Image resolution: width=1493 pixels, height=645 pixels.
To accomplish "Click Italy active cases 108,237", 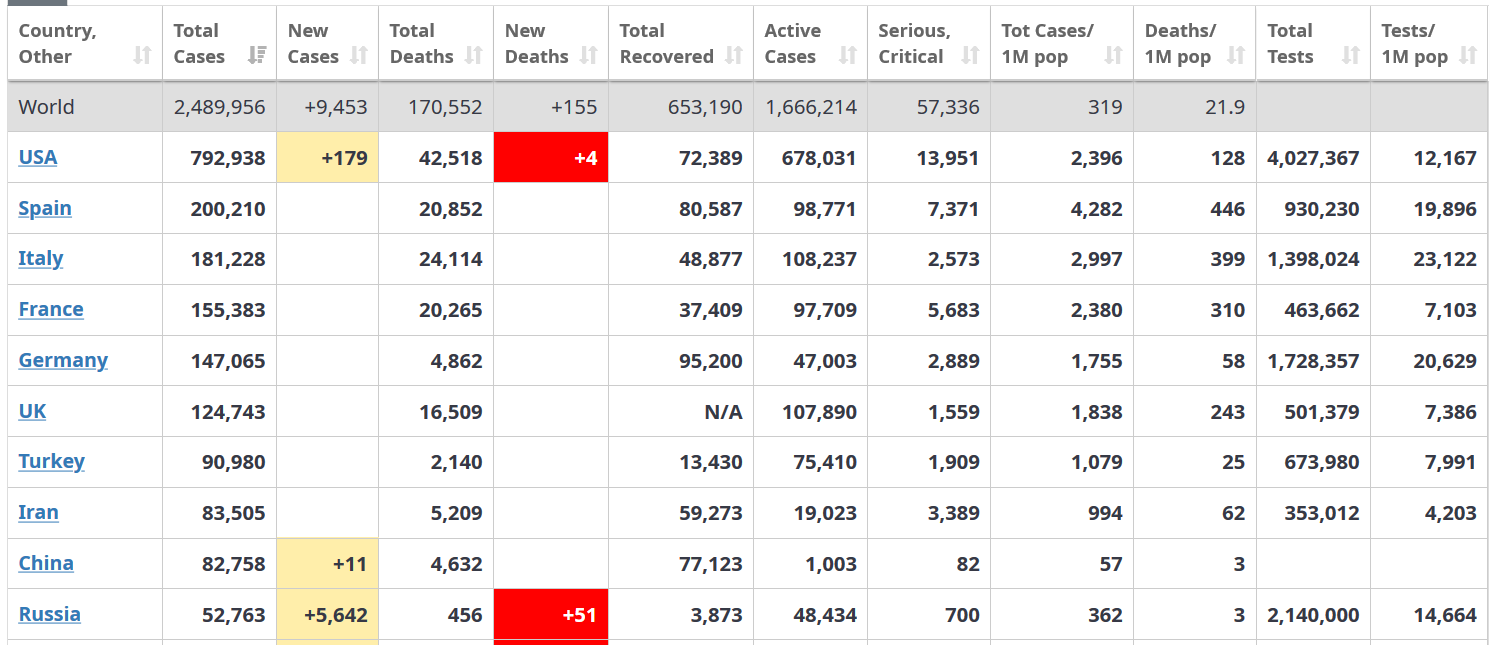I will pyautogui.click(x=820, y=259).
